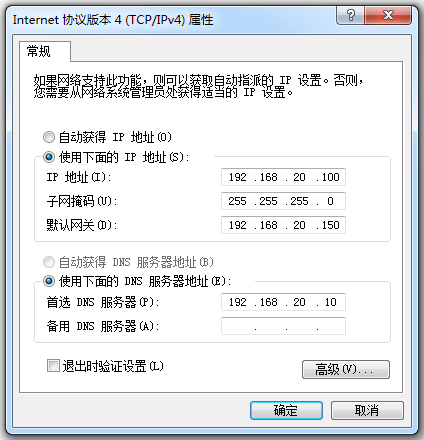Confirm with the 确定 button
Screen dimensions: 424x440
point(286,410)
